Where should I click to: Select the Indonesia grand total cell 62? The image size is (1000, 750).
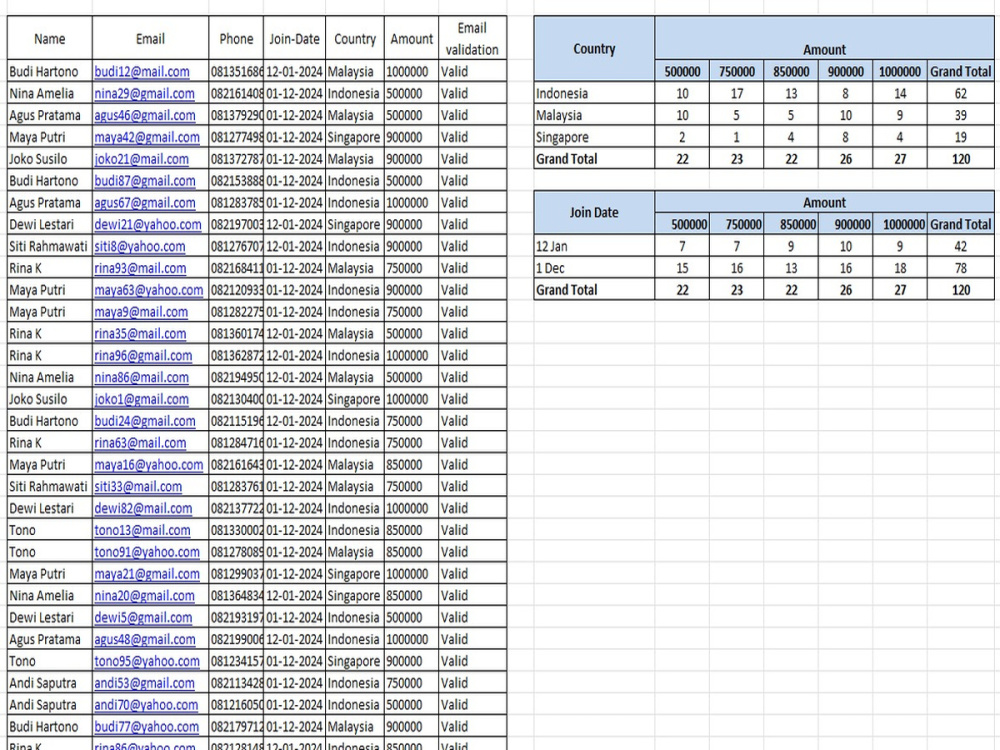click(x=960, y=93)
